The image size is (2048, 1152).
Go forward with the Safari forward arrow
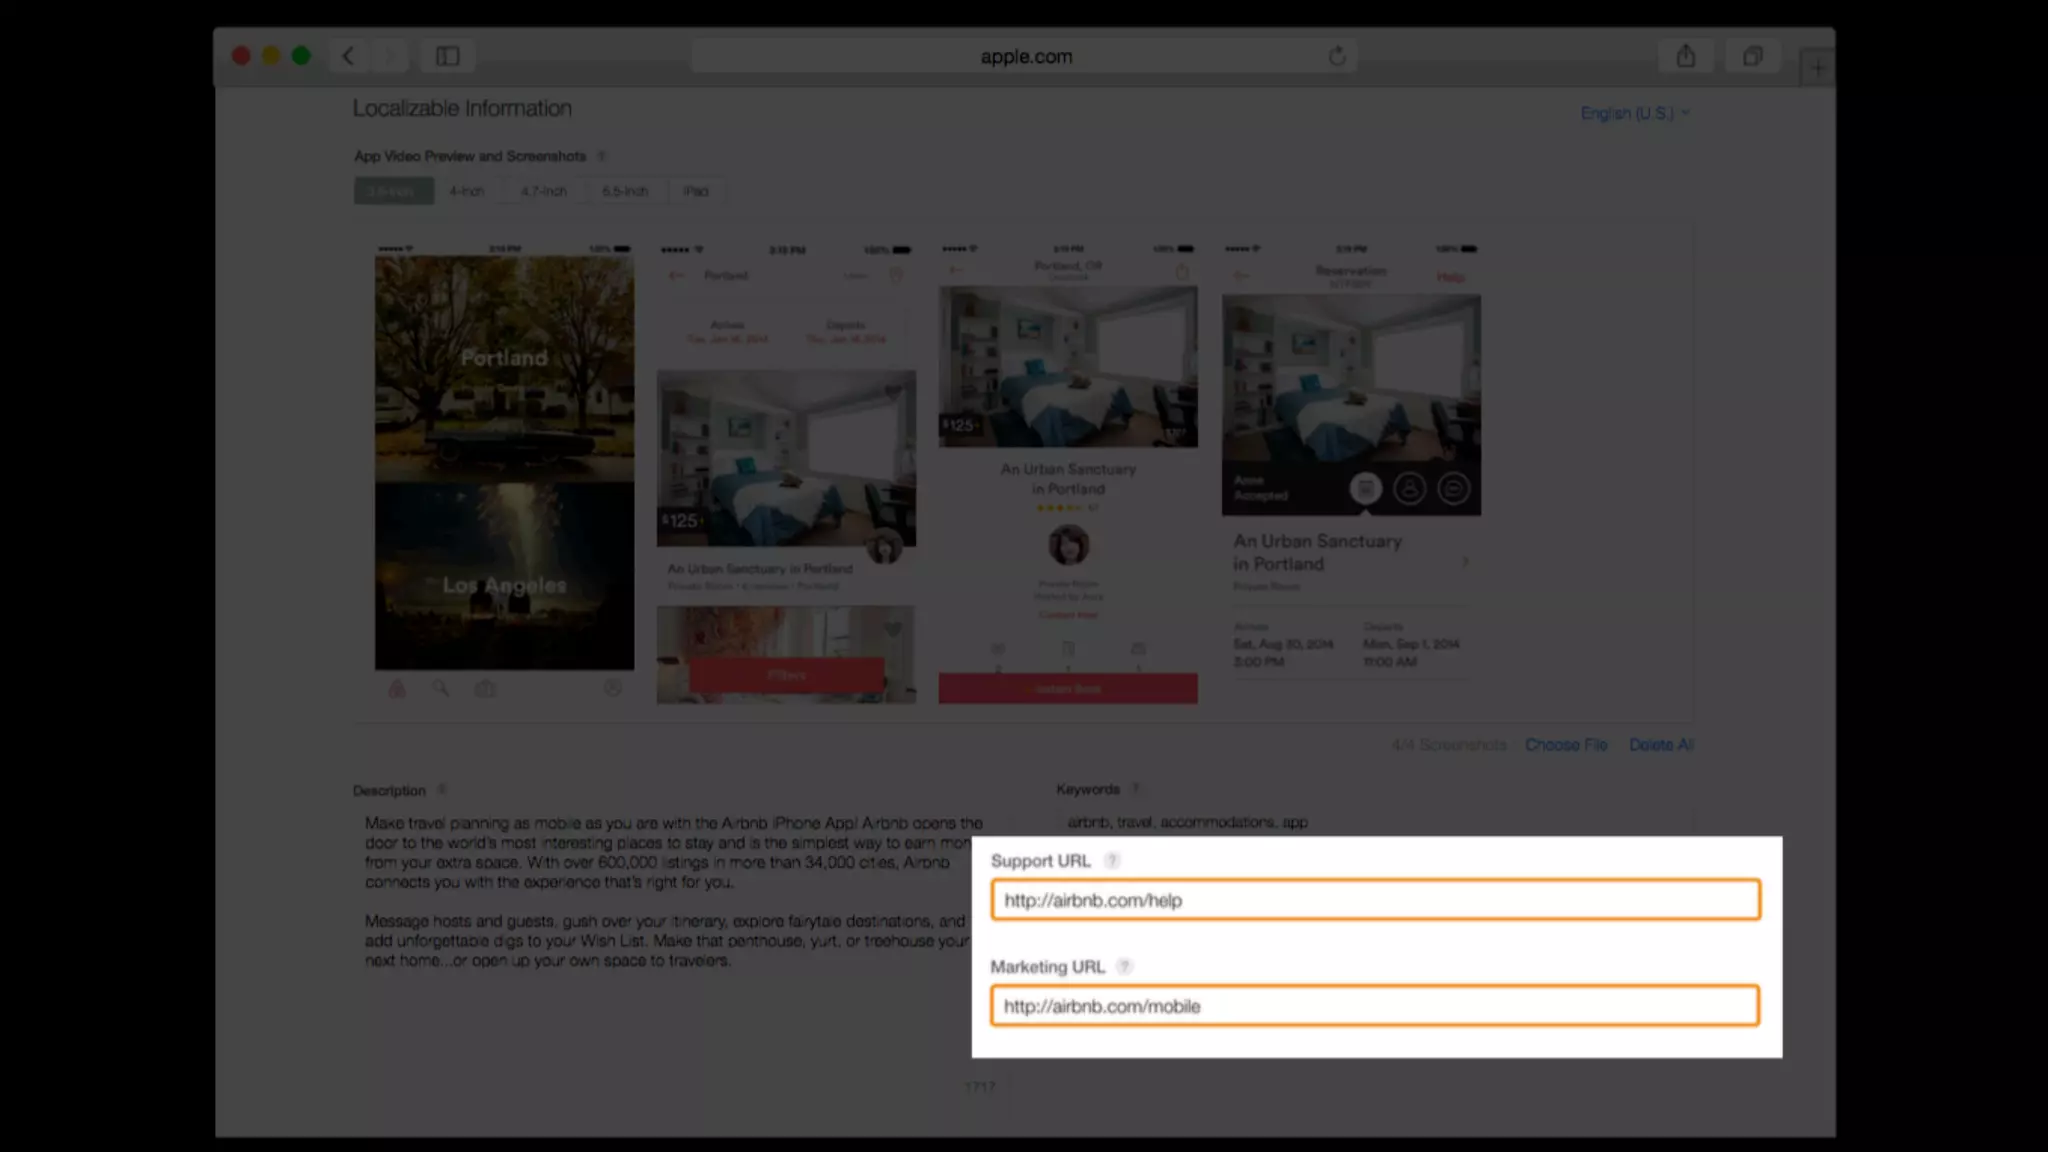pyautogui.click(x=390, y=56)
